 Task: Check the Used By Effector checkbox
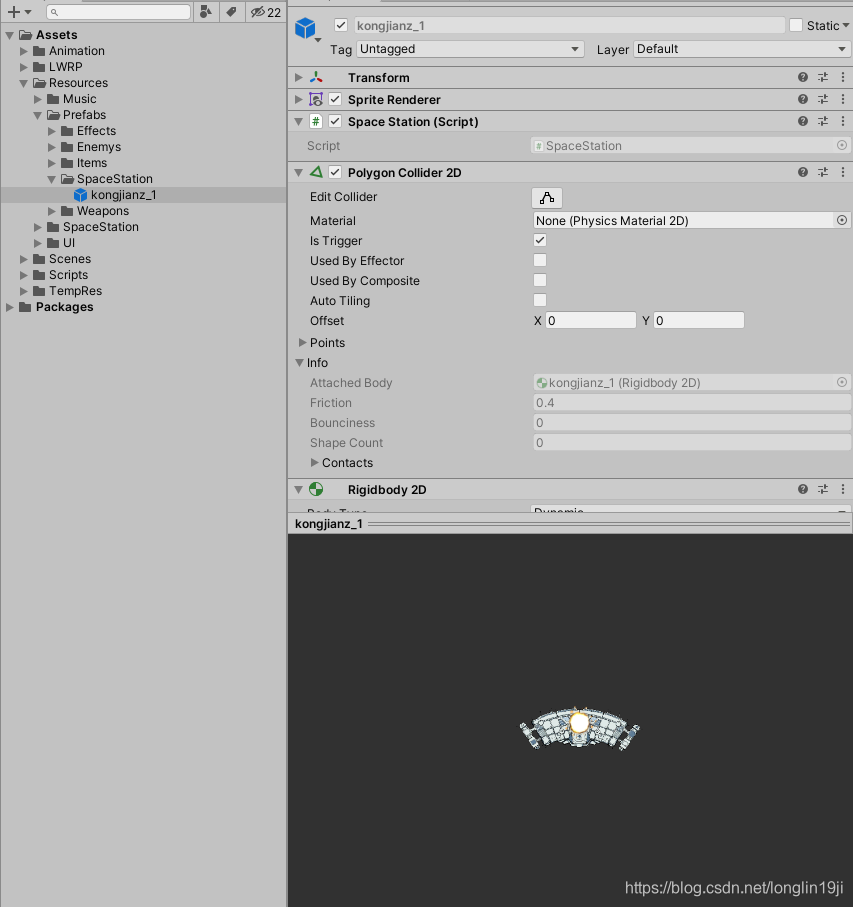tap(540, 260)
